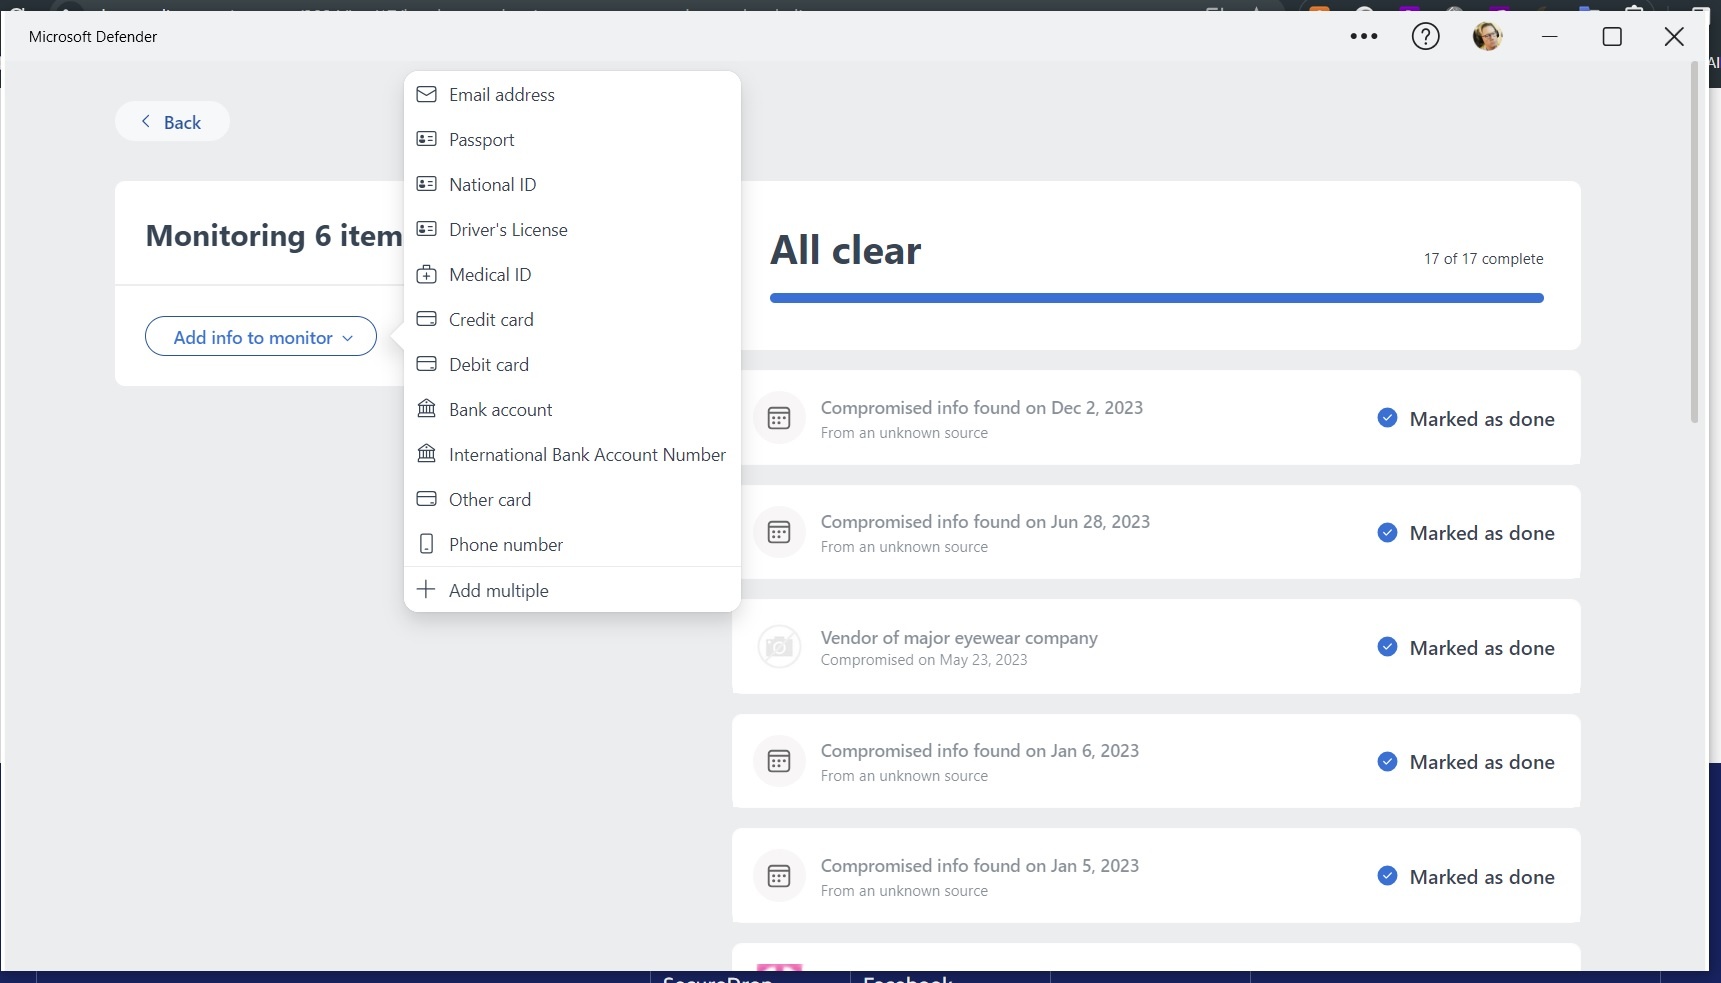Click the checkmark for Jan 6, 2023 entry
This screenshot has width=1721, height=983.
click(x=1387, y=761)
